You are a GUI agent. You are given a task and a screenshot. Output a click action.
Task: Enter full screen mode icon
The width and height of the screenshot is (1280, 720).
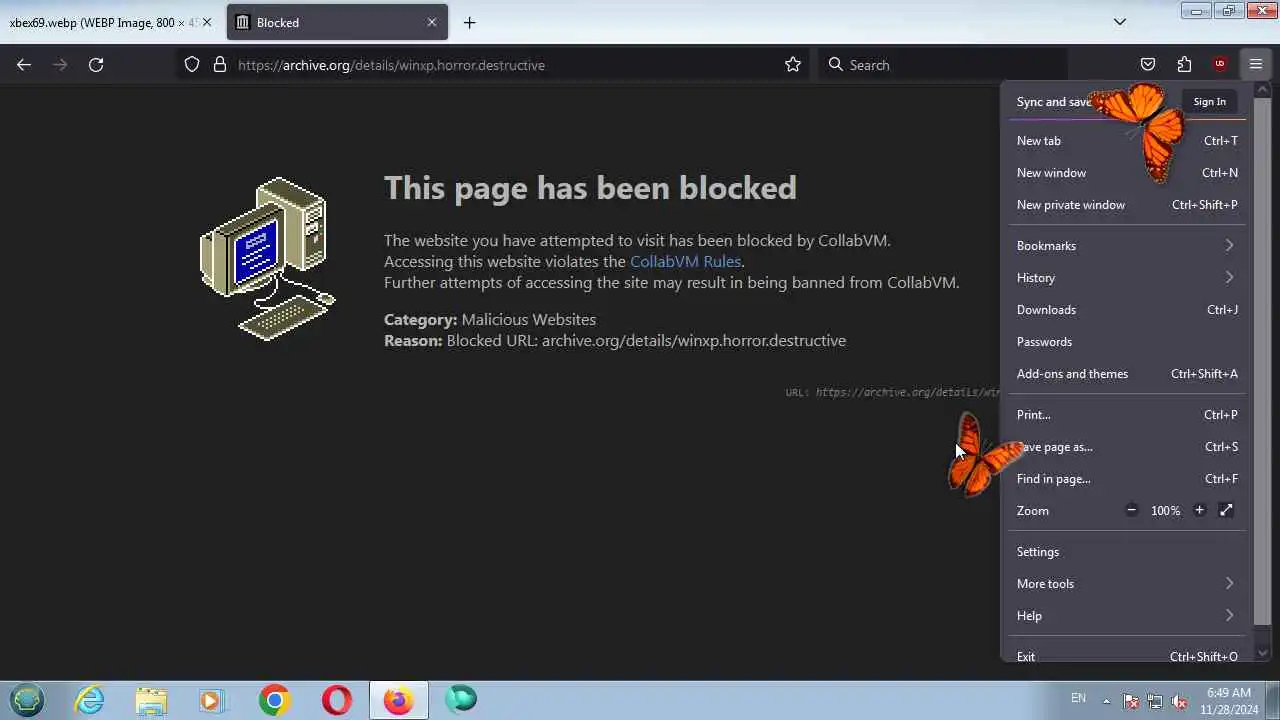tap(1226, 510)
